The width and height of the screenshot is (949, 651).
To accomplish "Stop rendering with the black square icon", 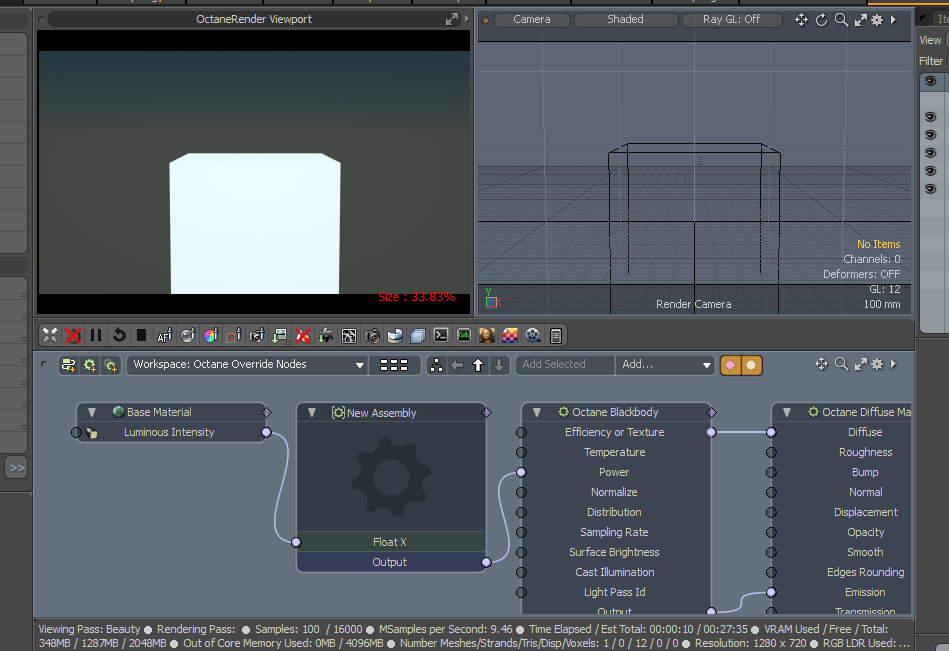I will pyautogui.click(x=142, y=335).
